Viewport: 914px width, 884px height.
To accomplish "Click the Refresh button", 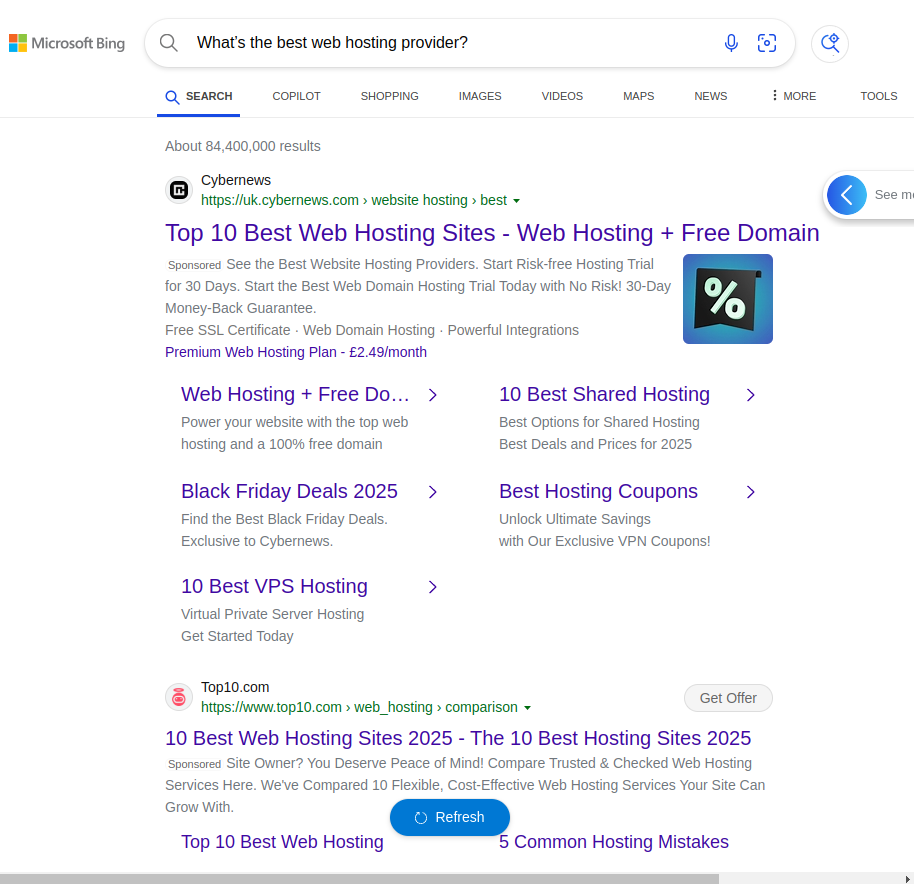I will click(449, 817).
